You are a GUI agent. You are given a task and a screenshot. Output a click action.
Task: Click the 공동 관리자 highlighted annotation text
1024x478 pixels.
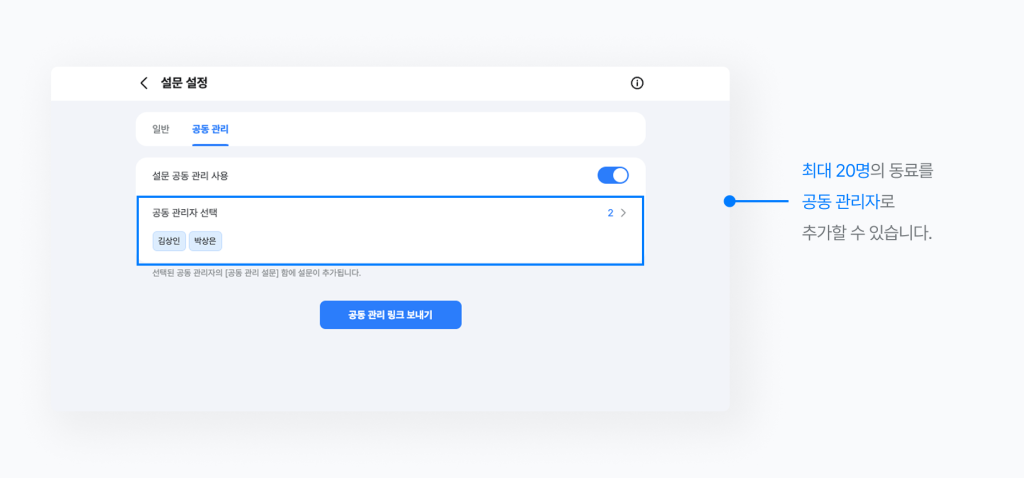840,202
